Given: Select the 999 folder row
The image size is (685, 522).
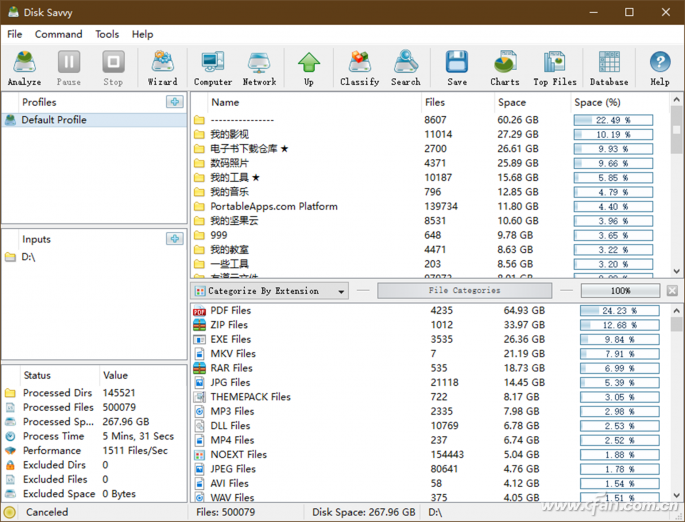Looking at the screenshot, I should (430, 235).
